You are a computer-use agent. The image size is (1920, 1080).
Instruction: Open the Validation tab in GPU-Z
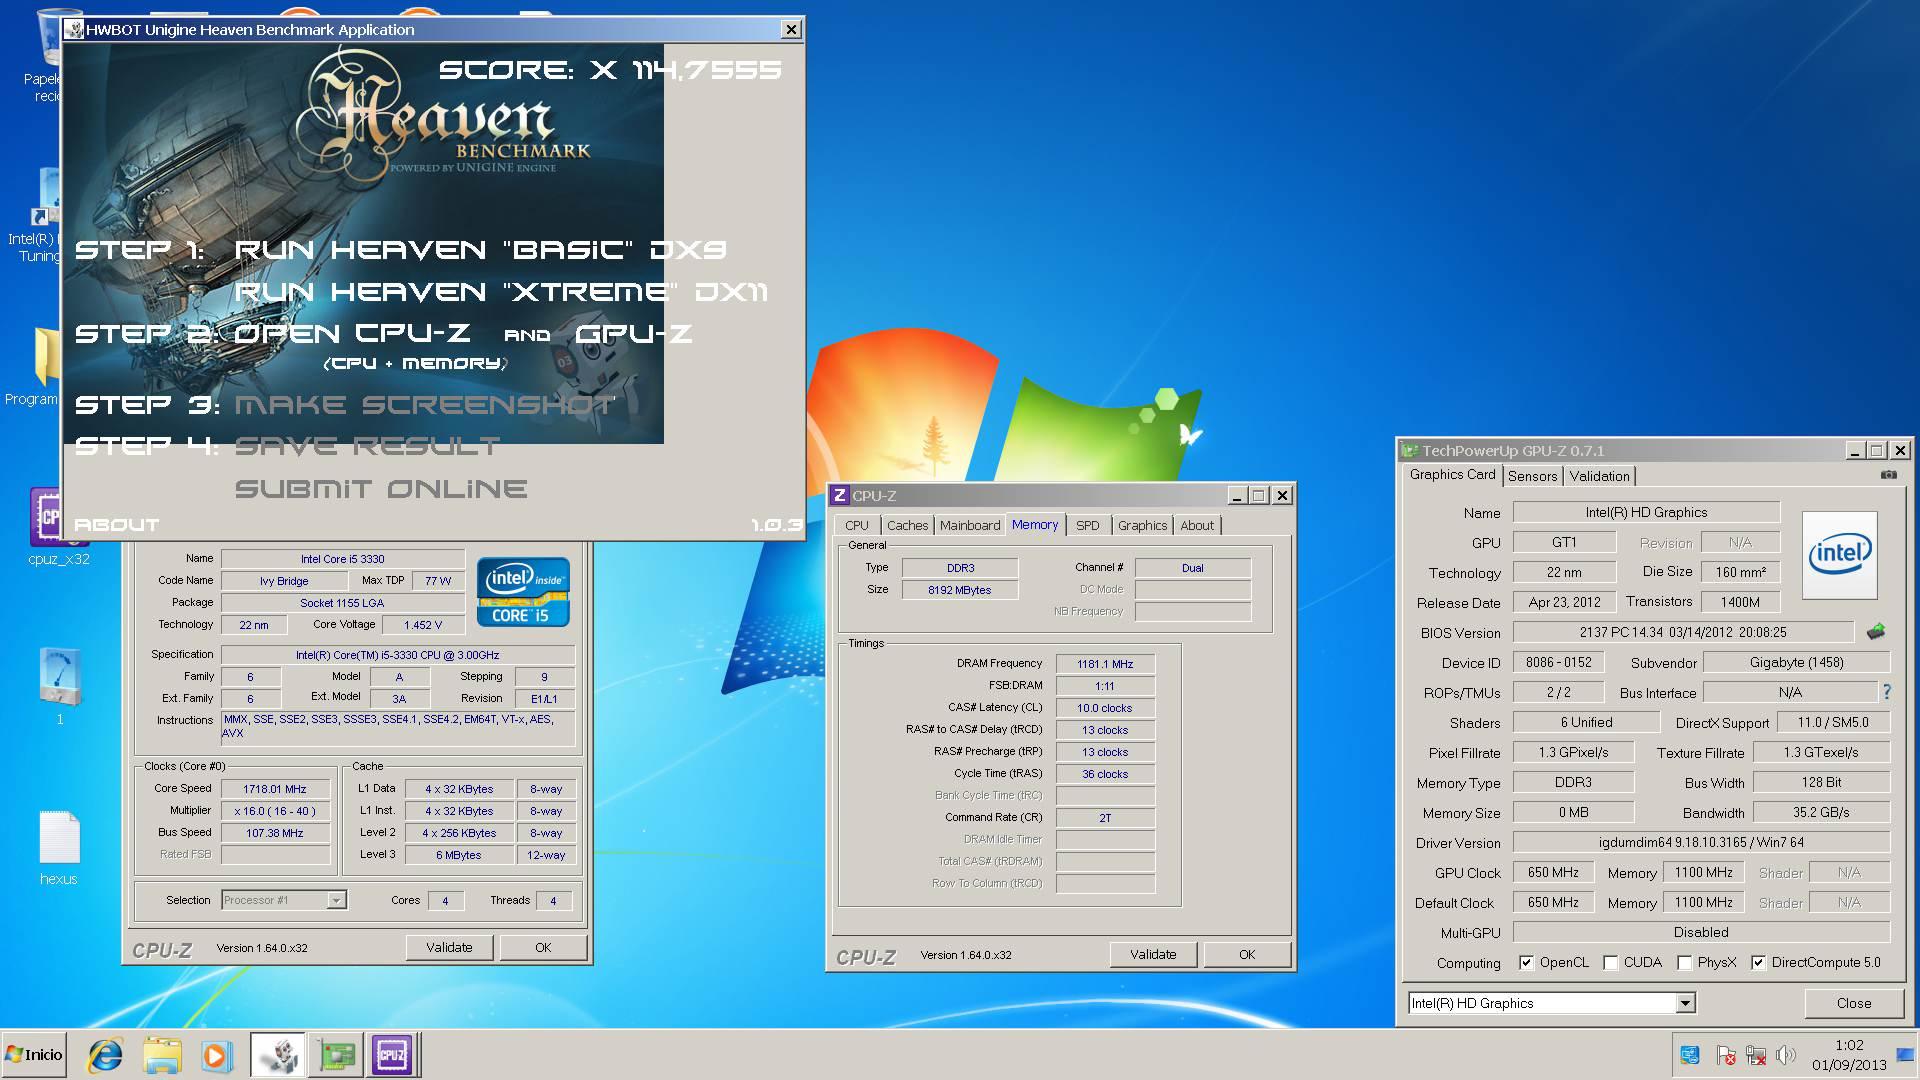pyautogui.click(x=1600, y=476)
